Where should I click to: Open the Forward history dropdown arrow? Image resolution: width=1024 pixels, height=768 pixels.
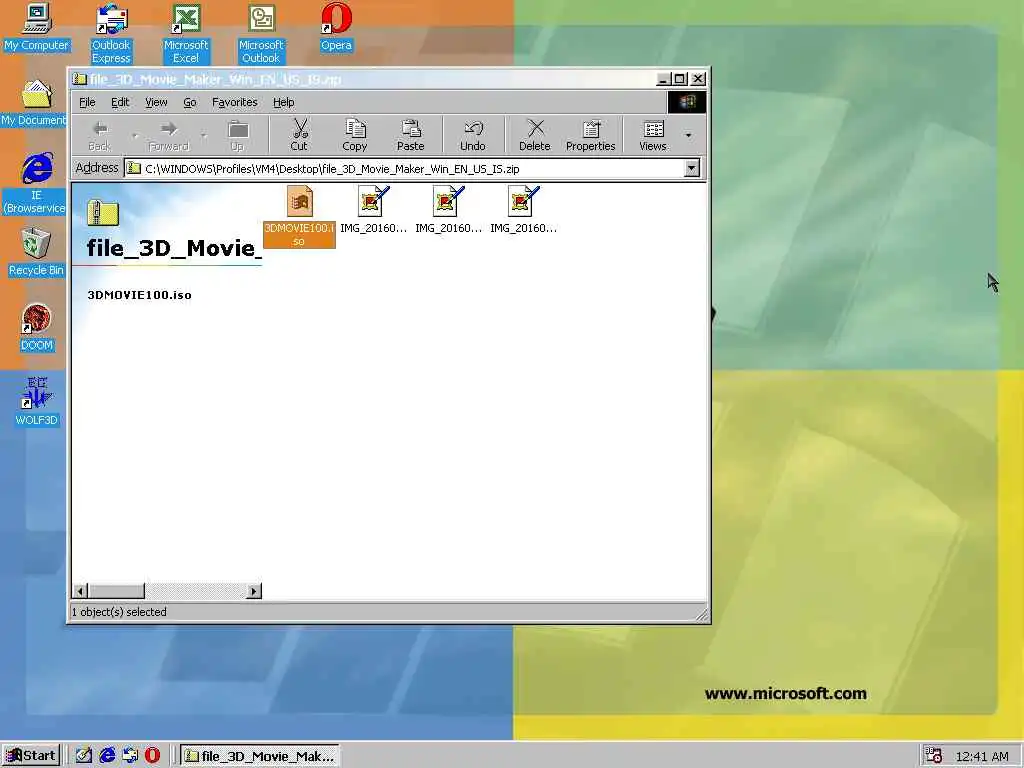(204, 135)
